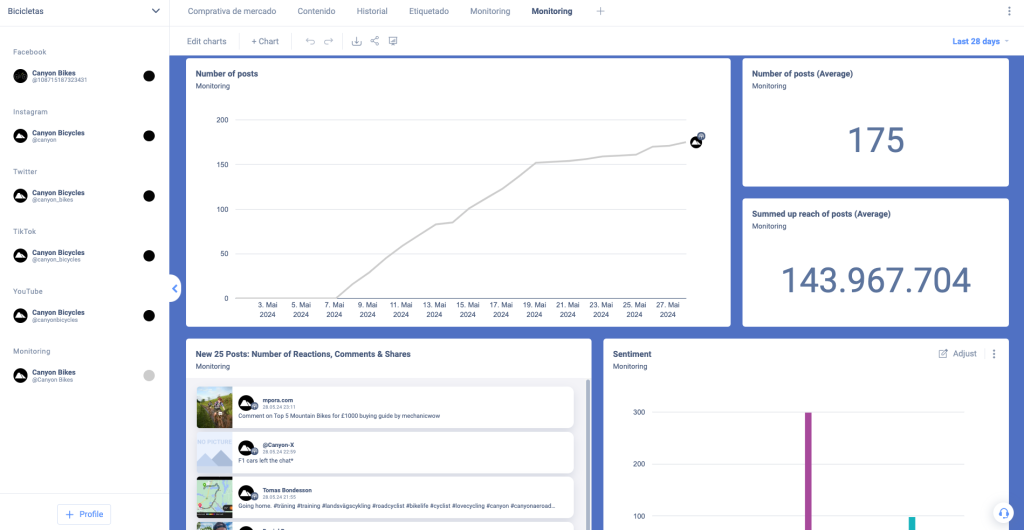Open the Historial tab
Image resolution: width=1024 pixels, height=530 pixels.
coord(372,11)
